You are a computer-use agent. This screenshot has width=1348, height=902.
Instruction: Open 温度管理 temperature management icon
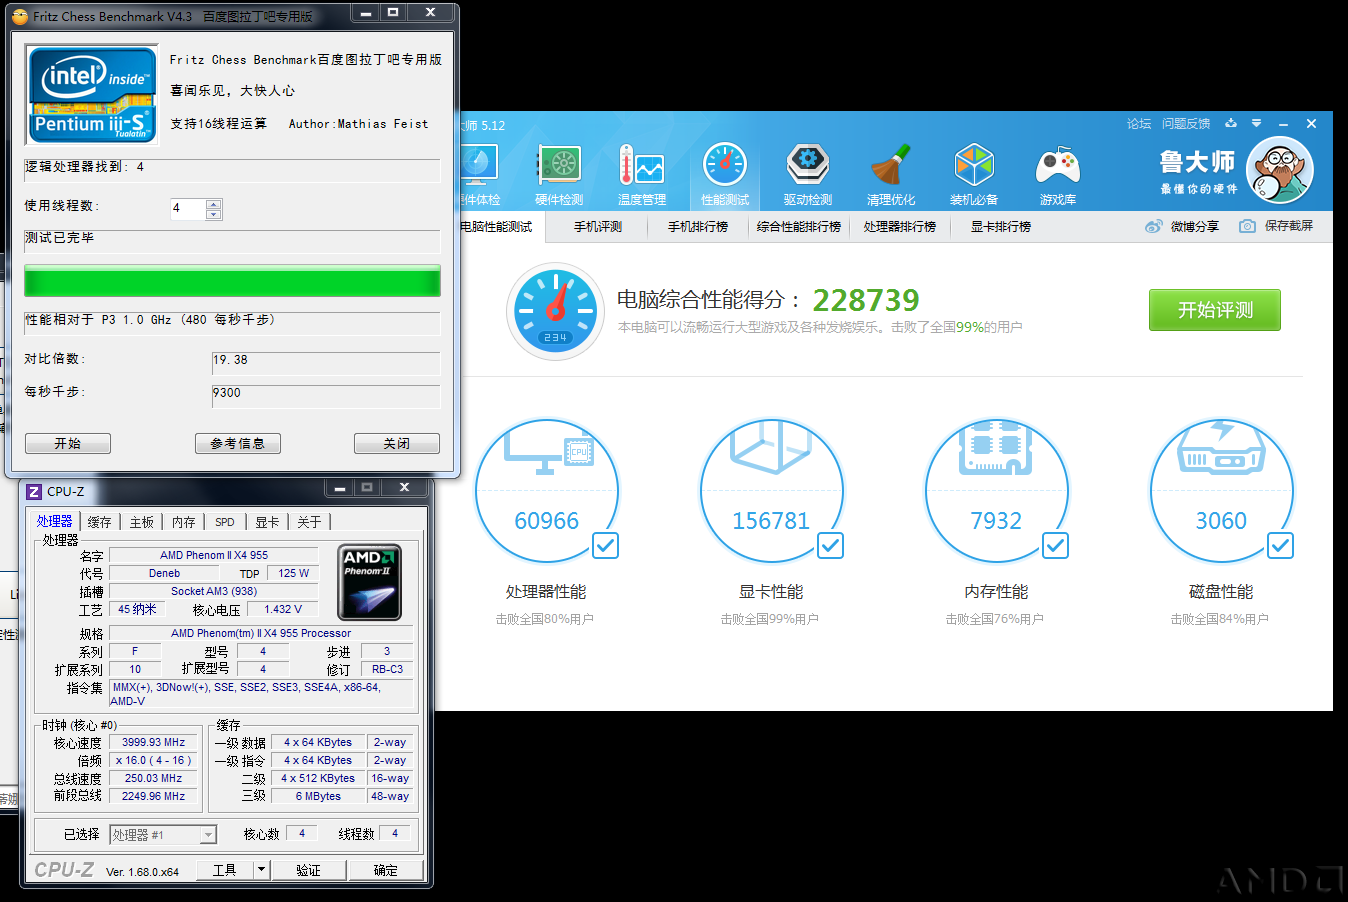coord(642,175)
